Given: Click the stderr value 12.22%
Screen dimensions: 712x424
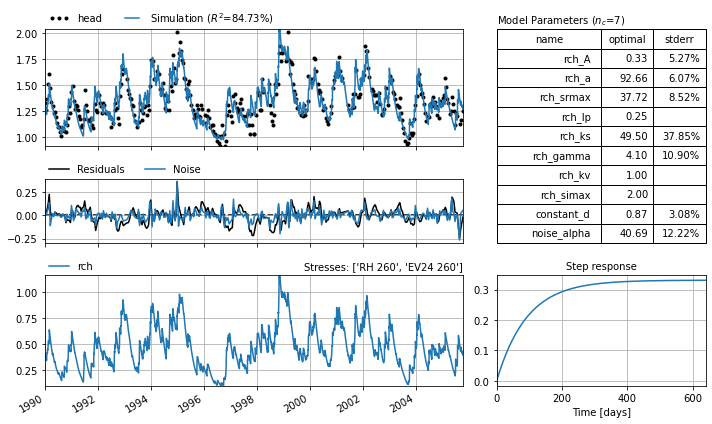Looking at the screenshot, I should (681, 233).
